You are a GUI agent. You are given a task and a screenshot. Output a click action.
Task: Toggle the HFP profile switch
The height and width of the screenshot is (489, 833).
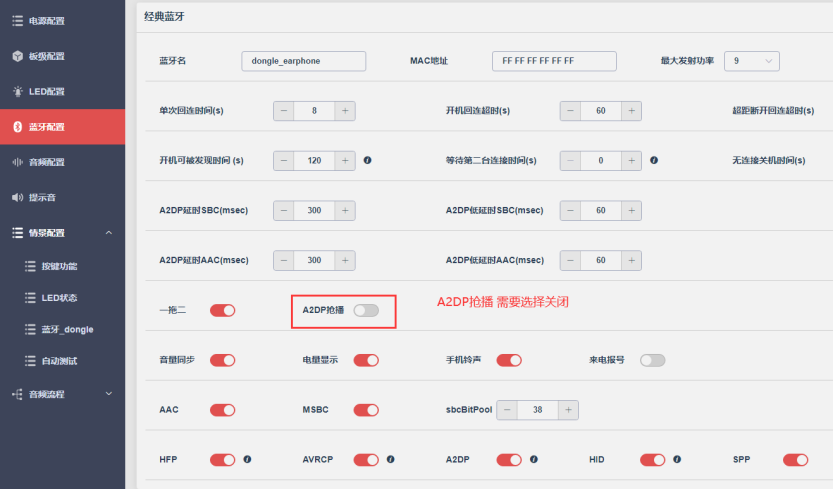click(x=223, y=460)
